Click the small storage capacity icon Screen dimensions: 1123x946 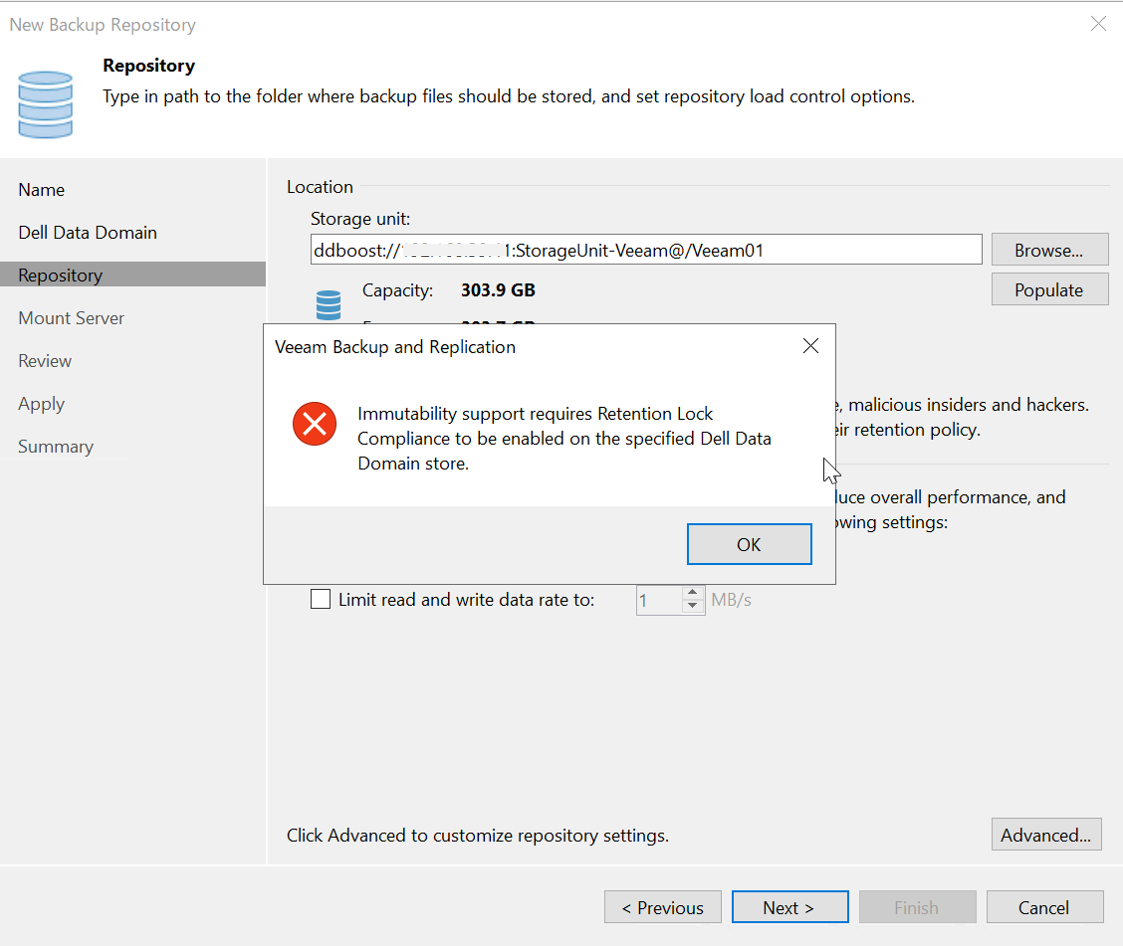click(329, 305)
